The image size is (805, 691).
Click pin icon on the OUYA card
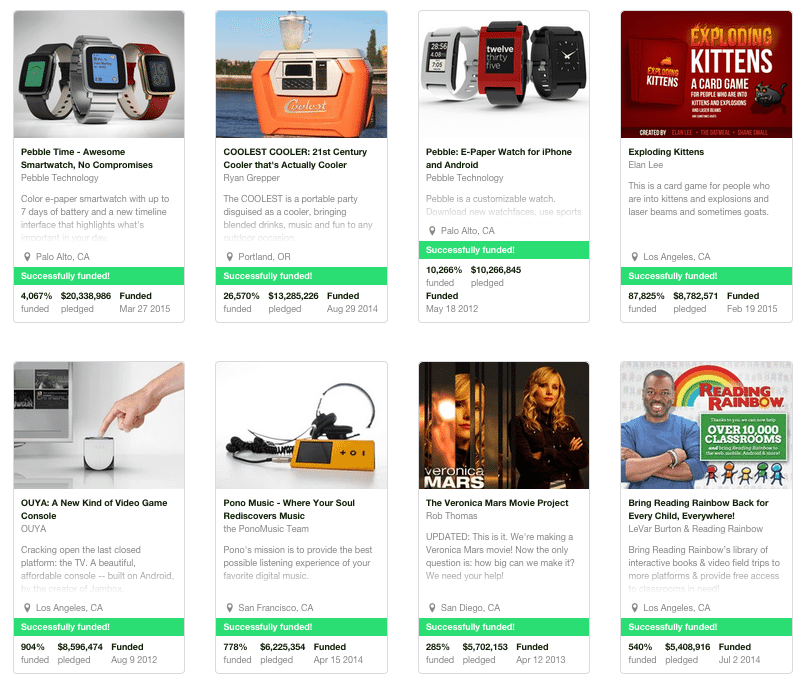coord(27,608)
